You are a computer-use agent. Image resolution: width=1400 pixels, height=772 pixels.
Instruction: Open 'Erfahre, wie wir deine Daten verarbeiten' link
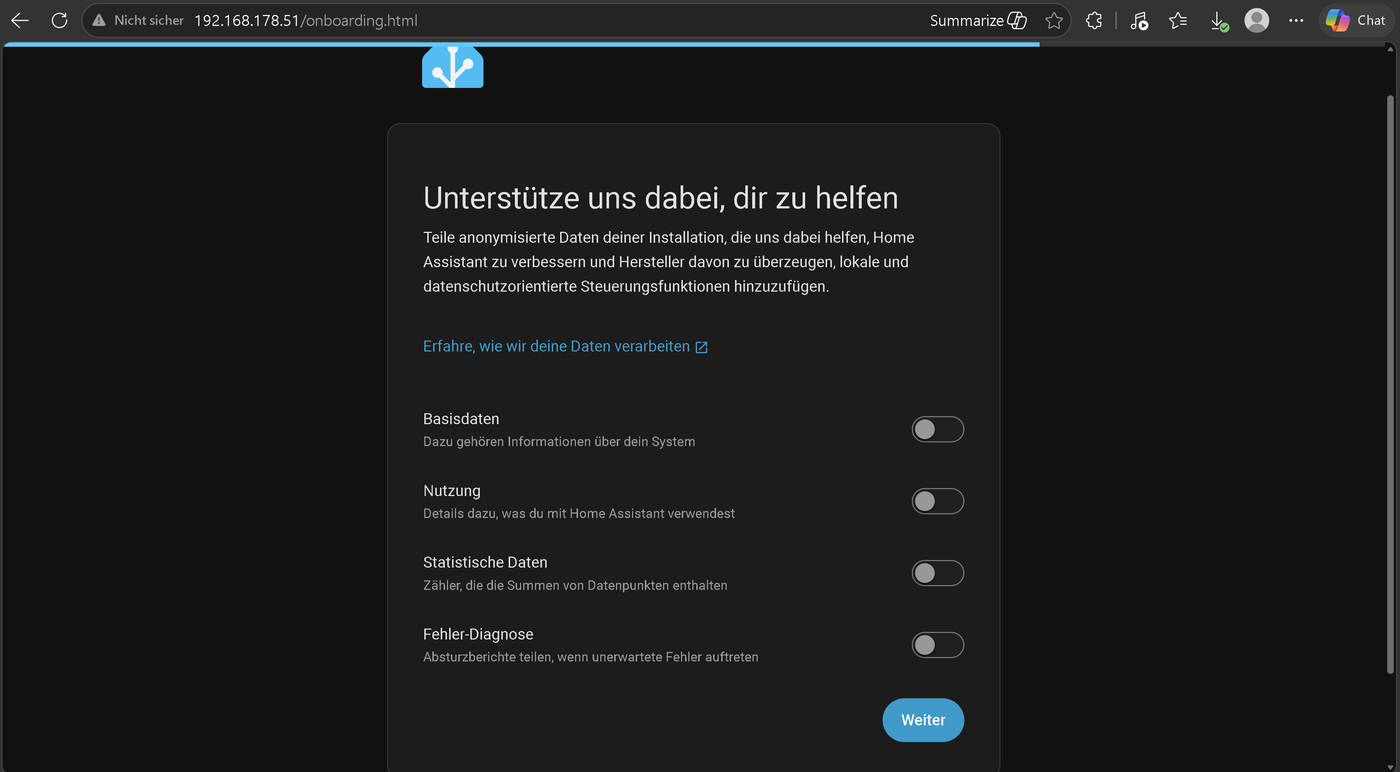click(x=566, y=347)
